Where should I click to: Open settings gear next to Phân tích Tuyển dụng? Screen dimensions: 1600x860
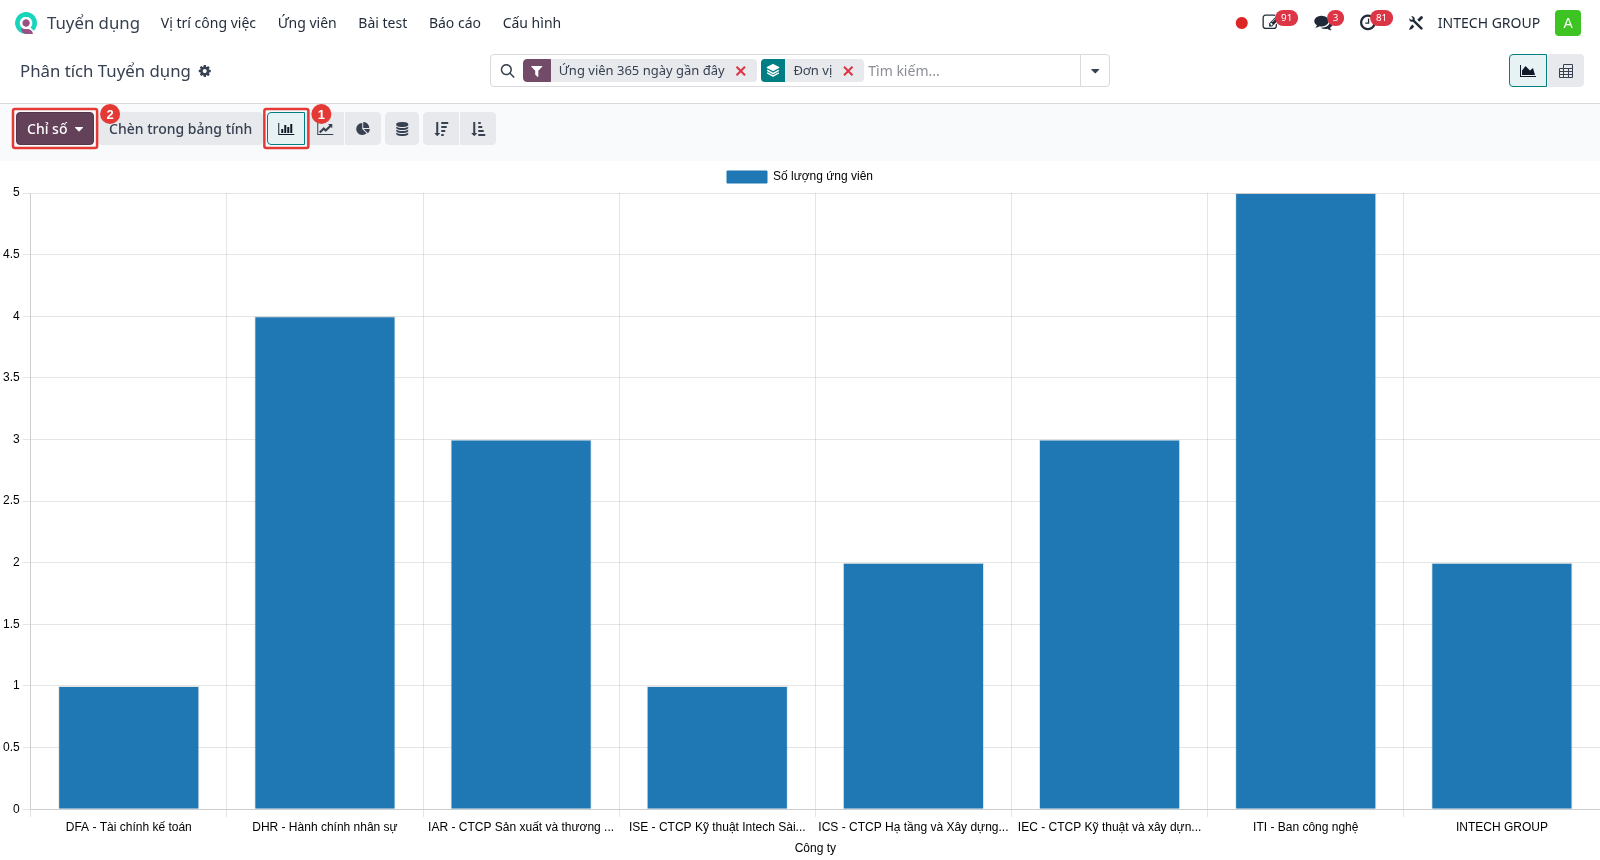tap(205, 71)
